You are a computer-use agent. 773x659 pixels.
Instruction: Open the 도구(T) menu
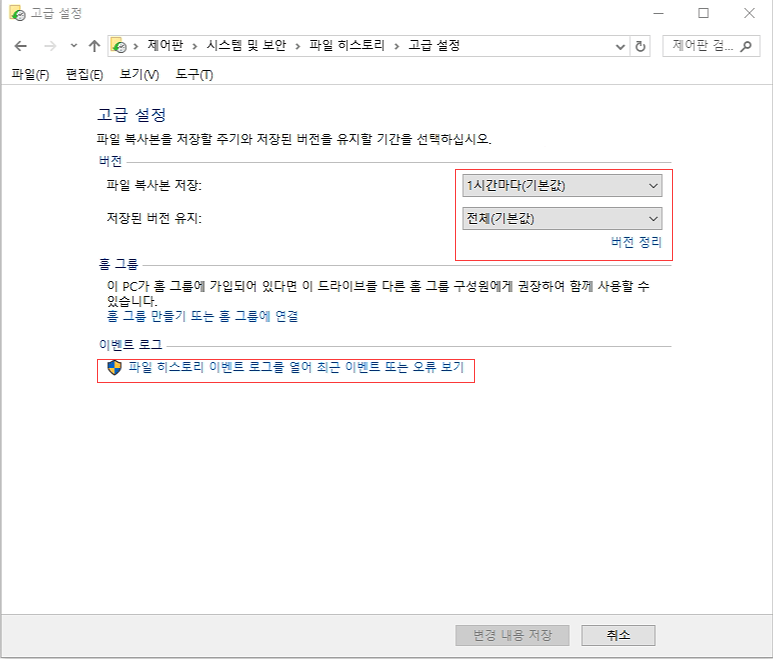point(194,74)
